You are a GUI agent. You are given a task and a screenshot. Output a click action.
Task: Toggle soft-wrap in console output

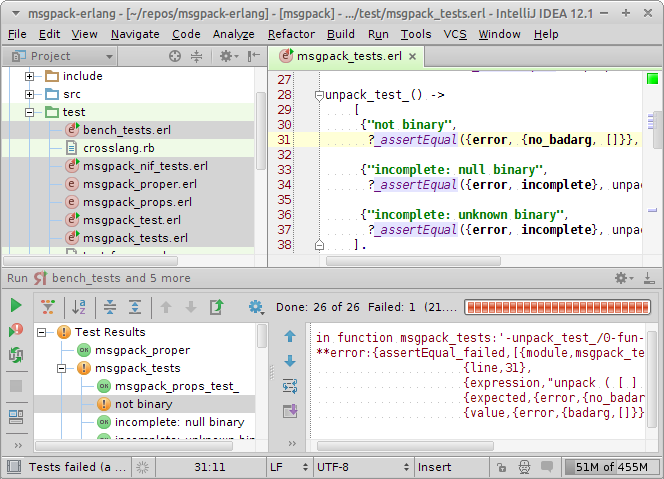click(x=290, y=386)
